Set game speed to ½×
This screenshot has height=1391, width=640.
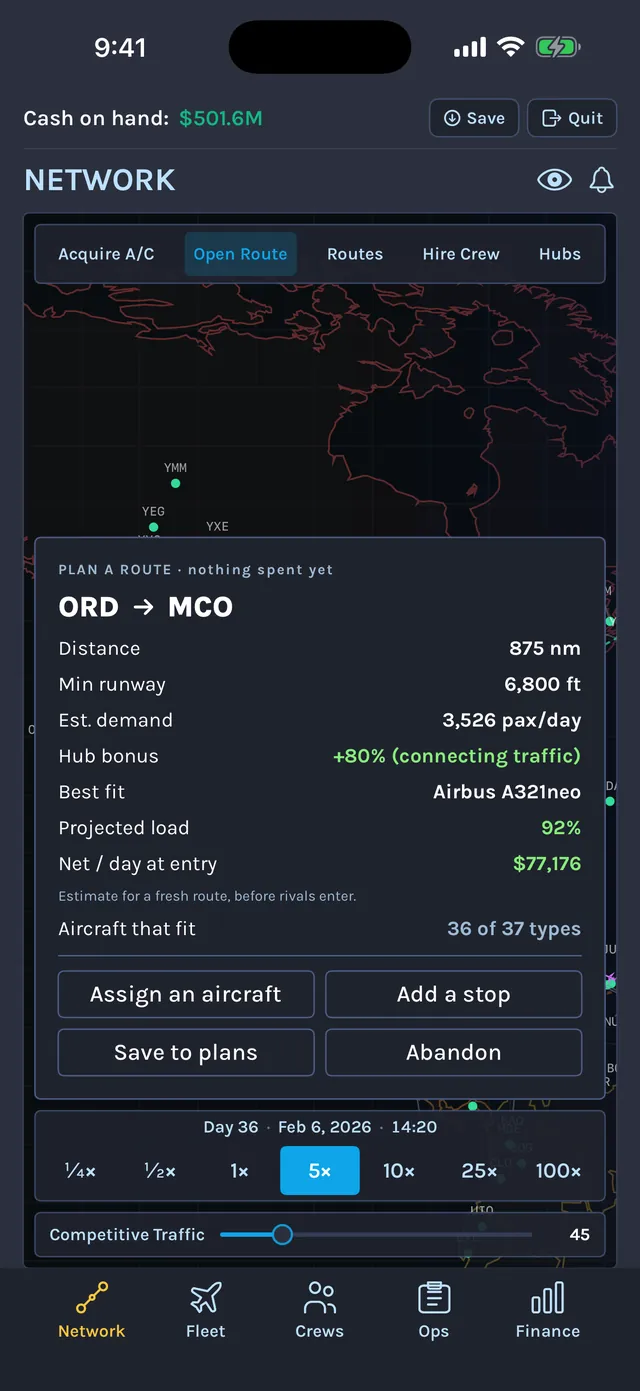tap(160, 1171)
